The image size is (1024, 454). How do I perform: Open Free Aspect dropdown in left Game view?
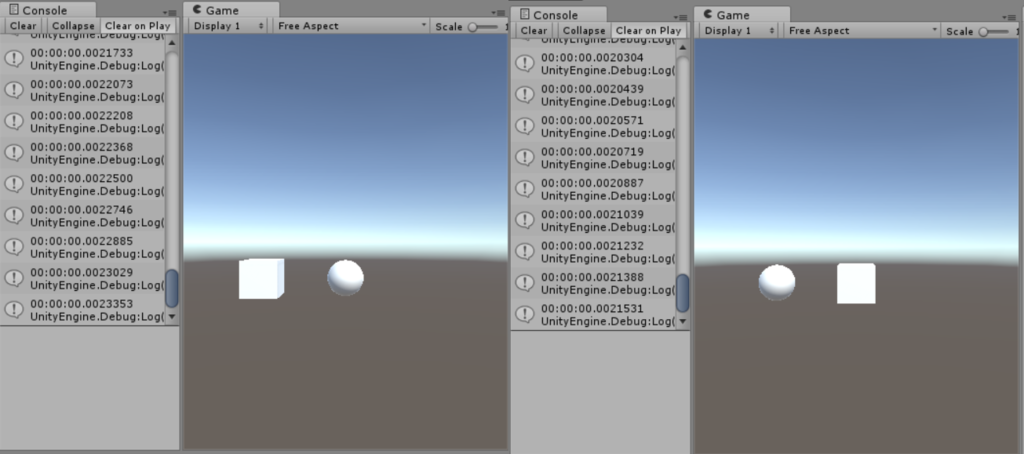pyautogui.click(x=351, y=26)
